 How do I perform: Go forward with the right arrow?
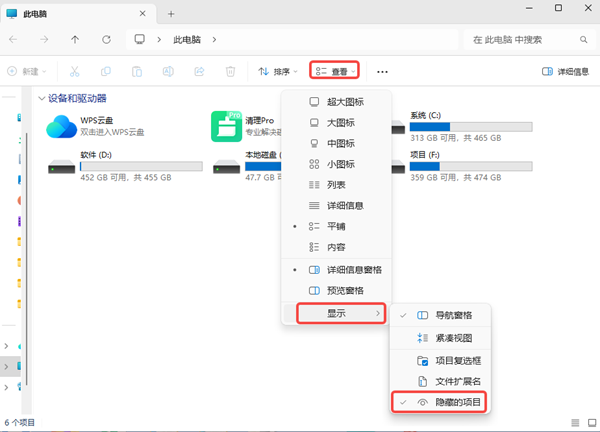pyautogui.click(x=44, y=39)
